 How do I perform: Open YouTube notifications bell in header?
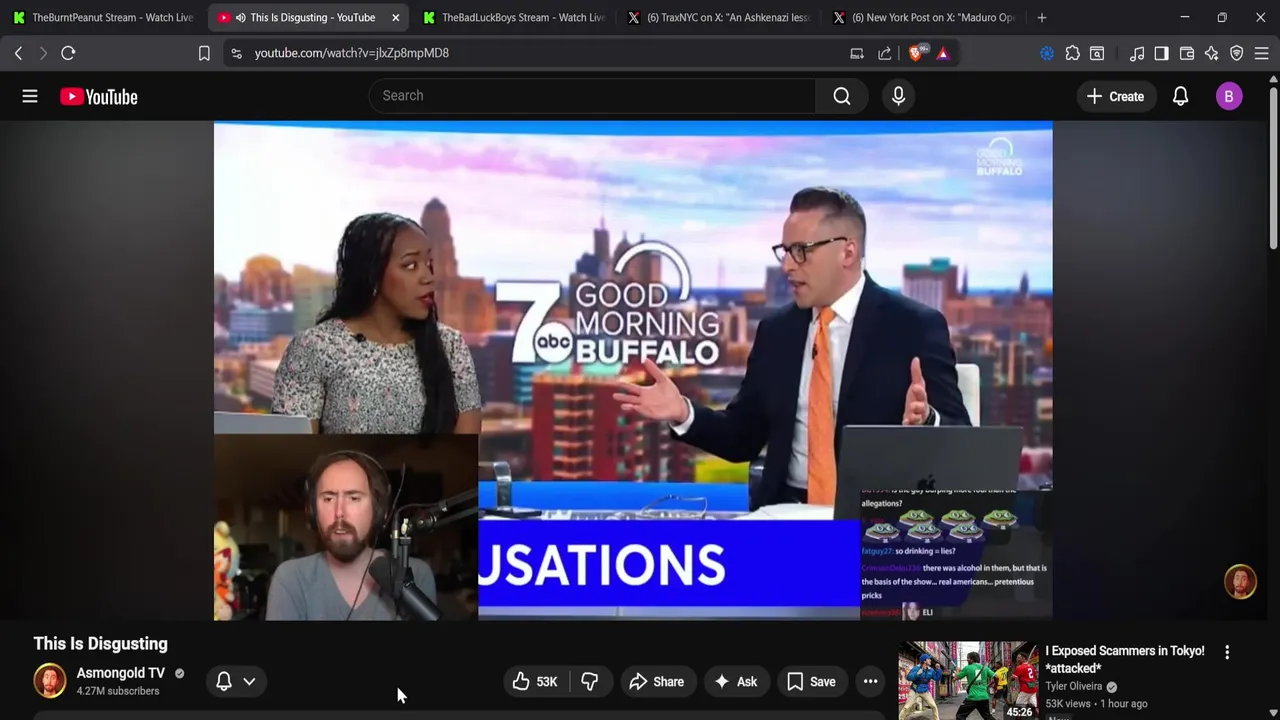[x=1180, y=96]
